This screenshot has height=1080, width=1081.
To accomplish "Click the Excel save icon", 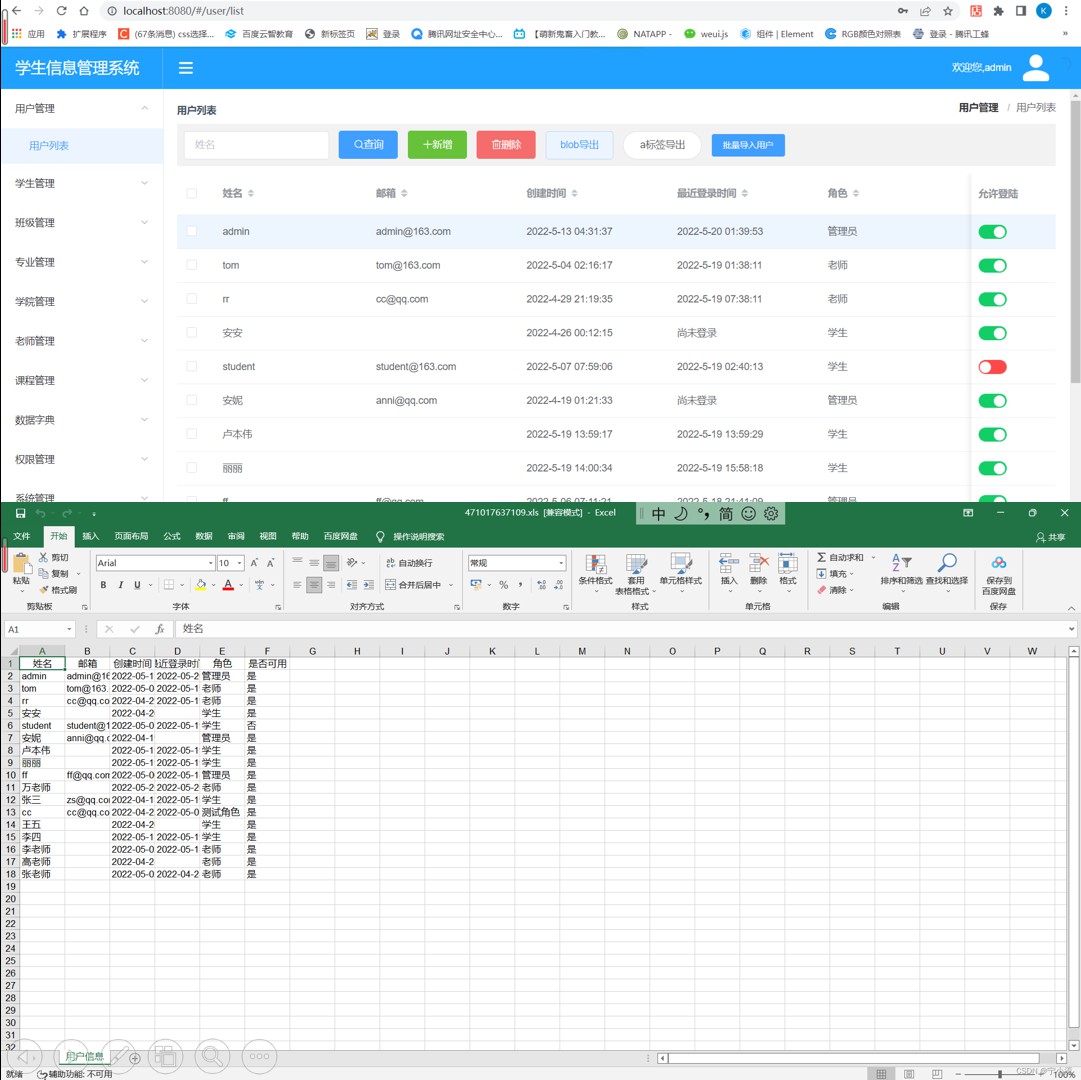I will [x=20, y=513].
